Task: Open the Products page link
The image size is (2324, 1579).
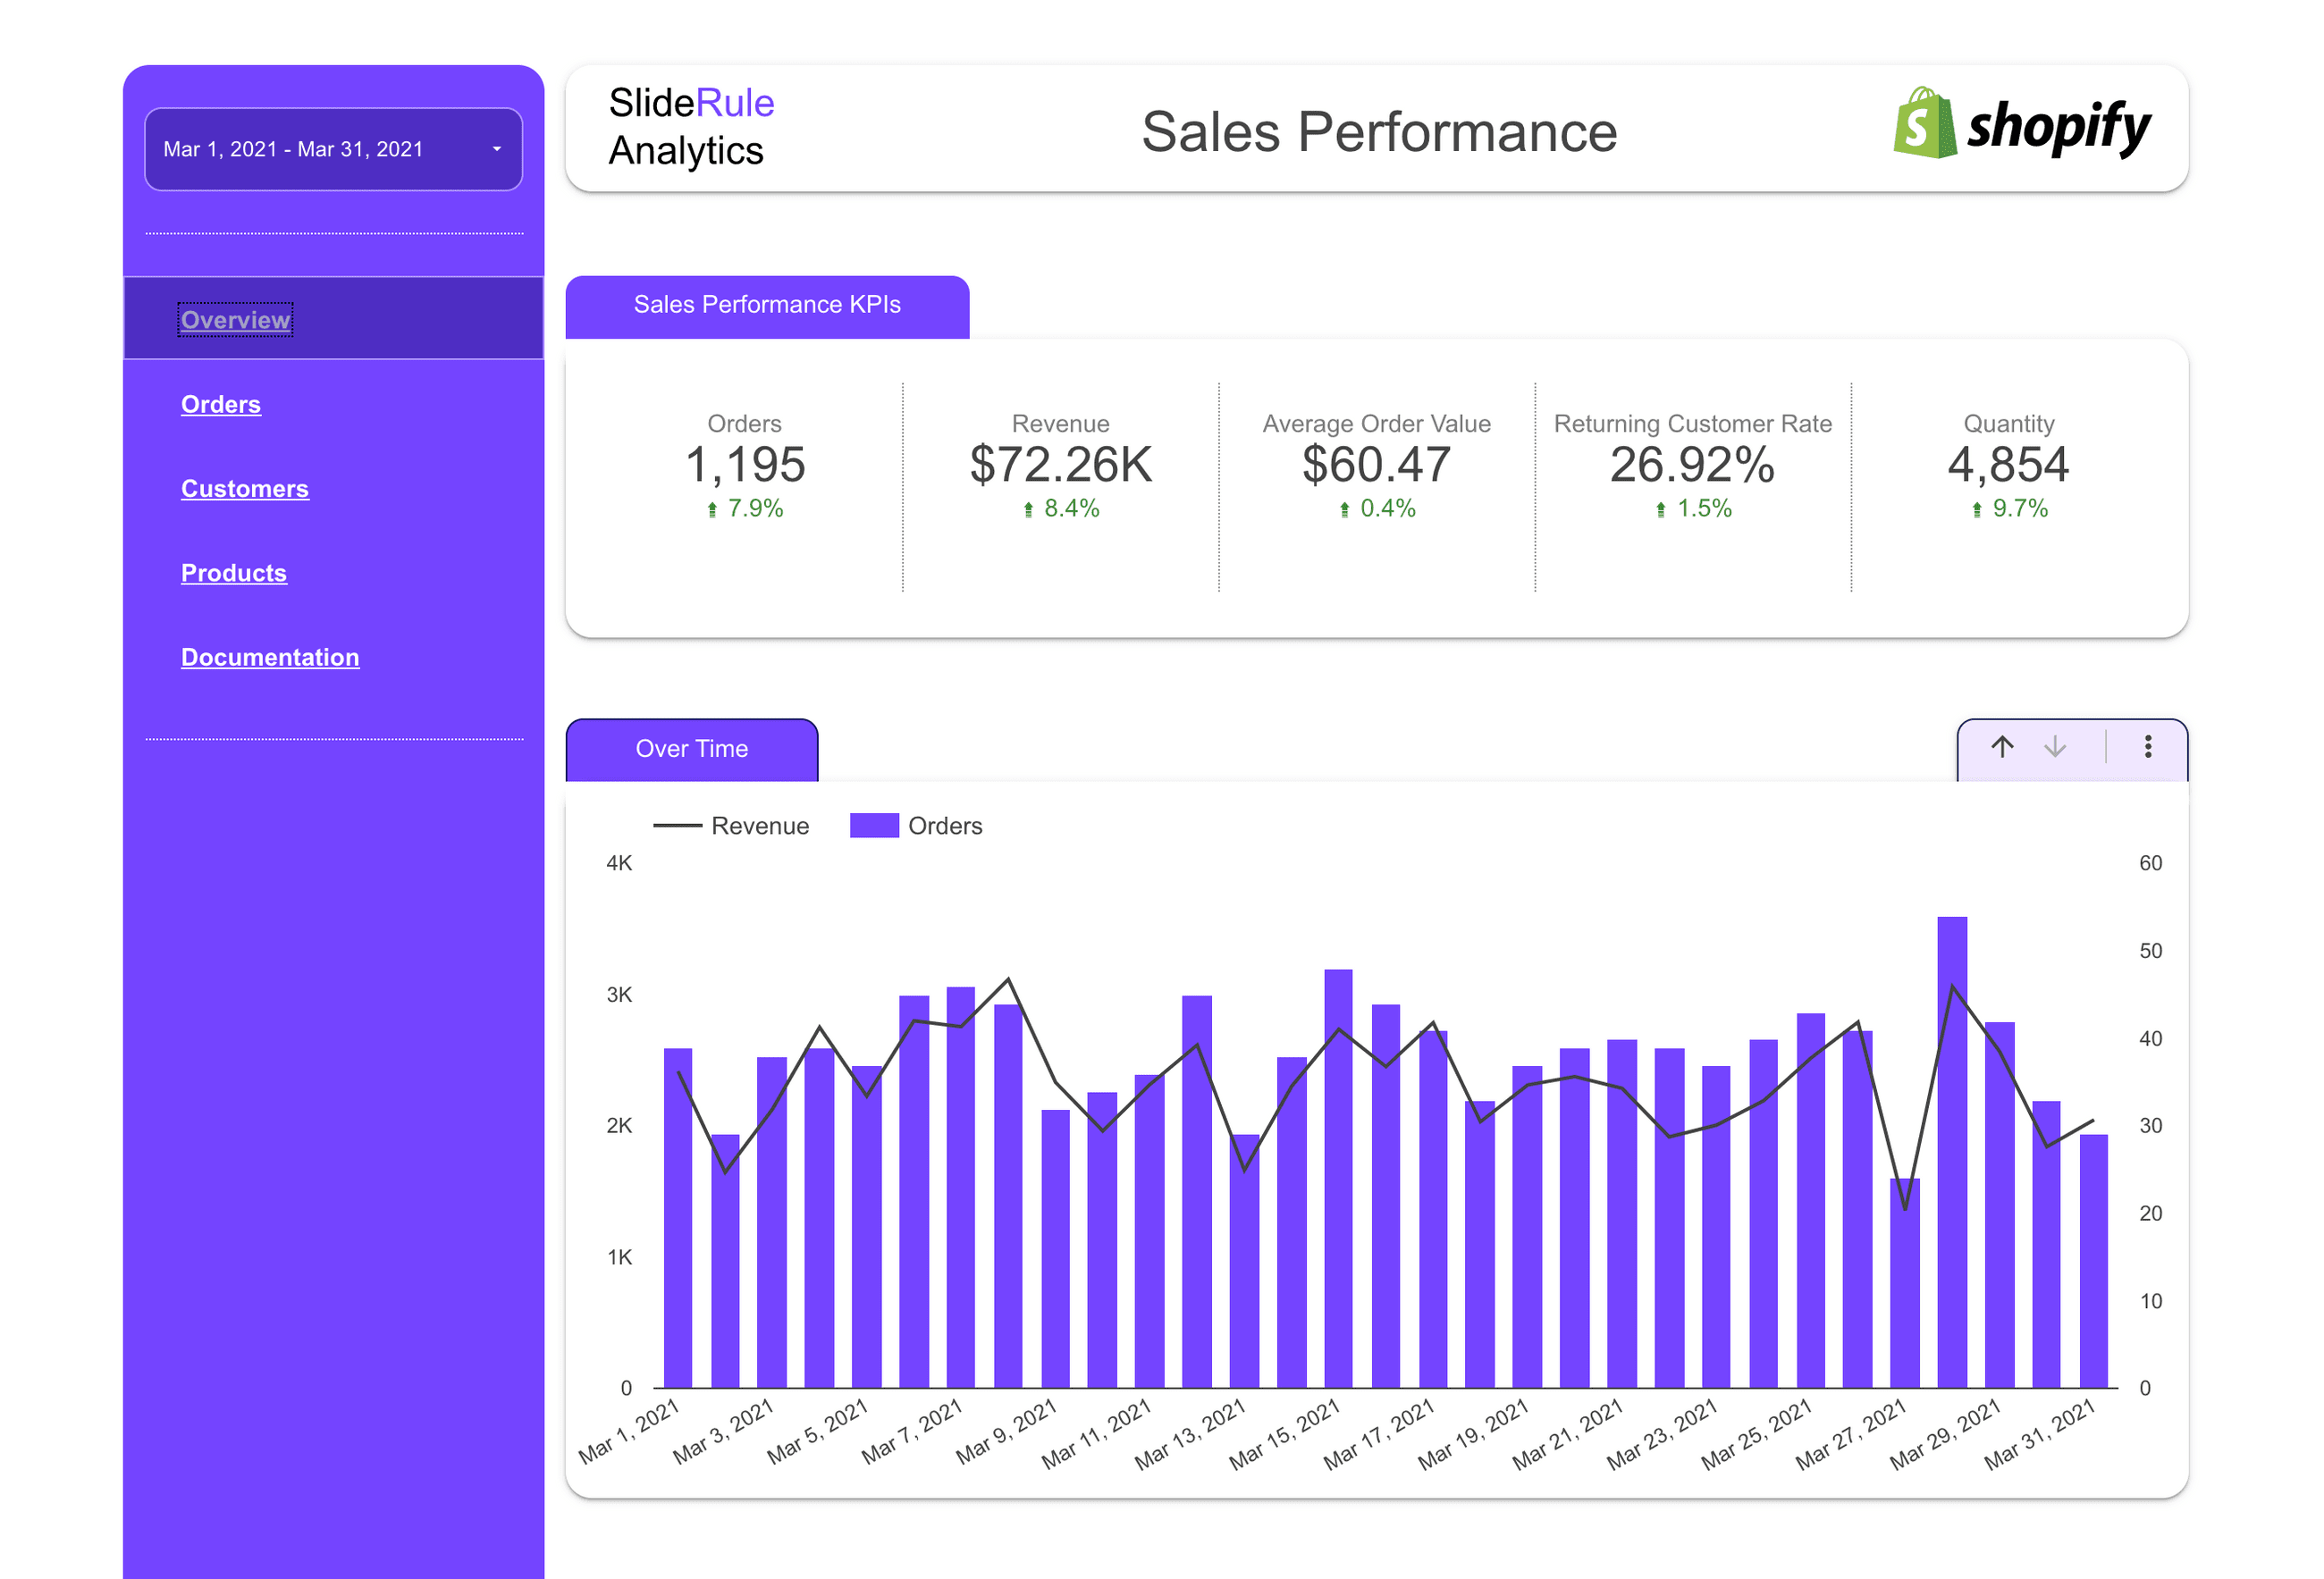Action: point(234,573)
